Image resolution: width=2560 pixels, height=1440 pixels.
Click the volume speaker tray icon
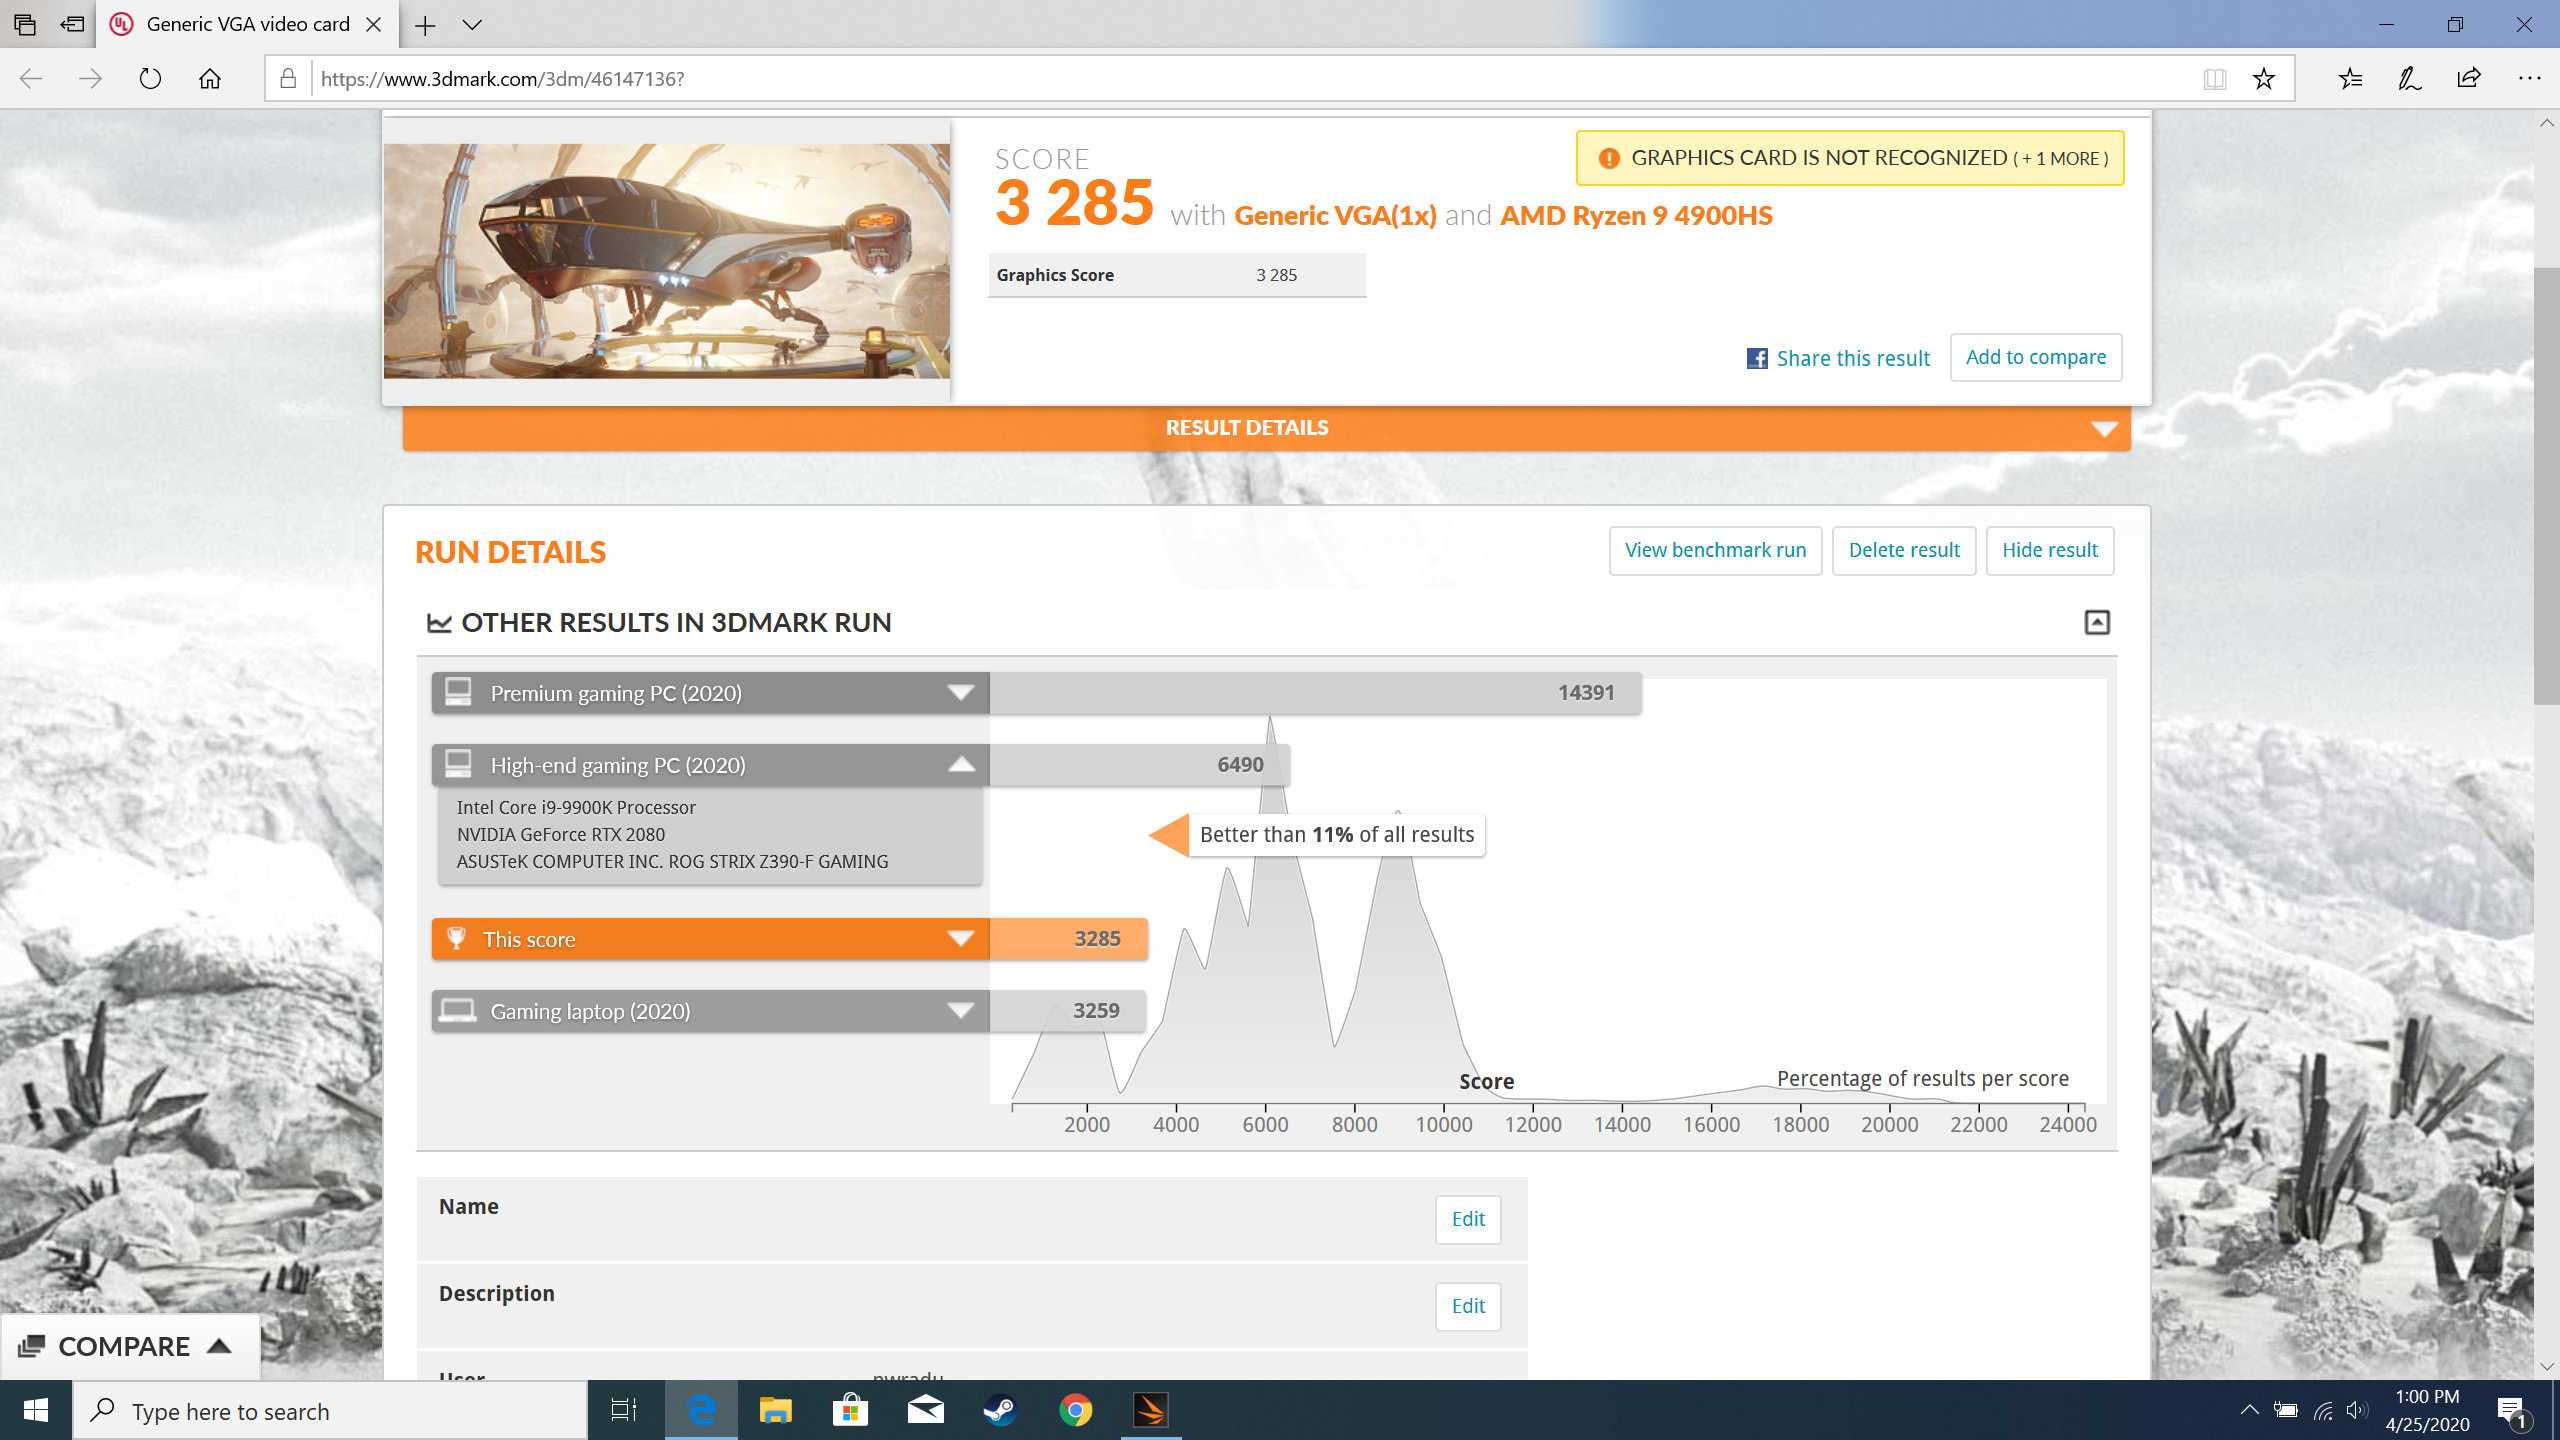tap(2357, 1410)
